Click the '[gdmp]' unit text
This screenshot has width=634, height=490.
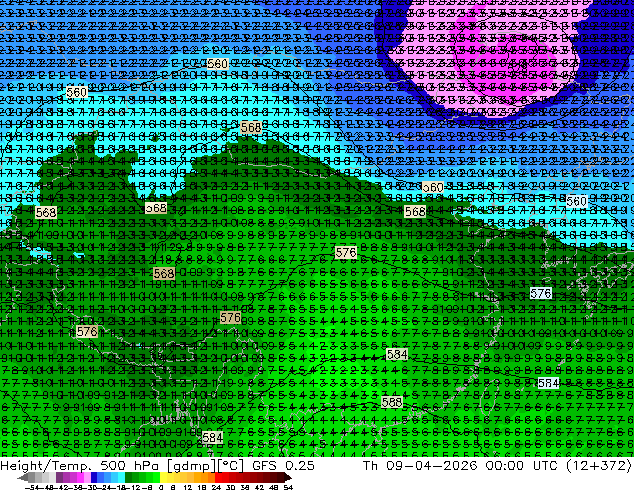[192, 466]
